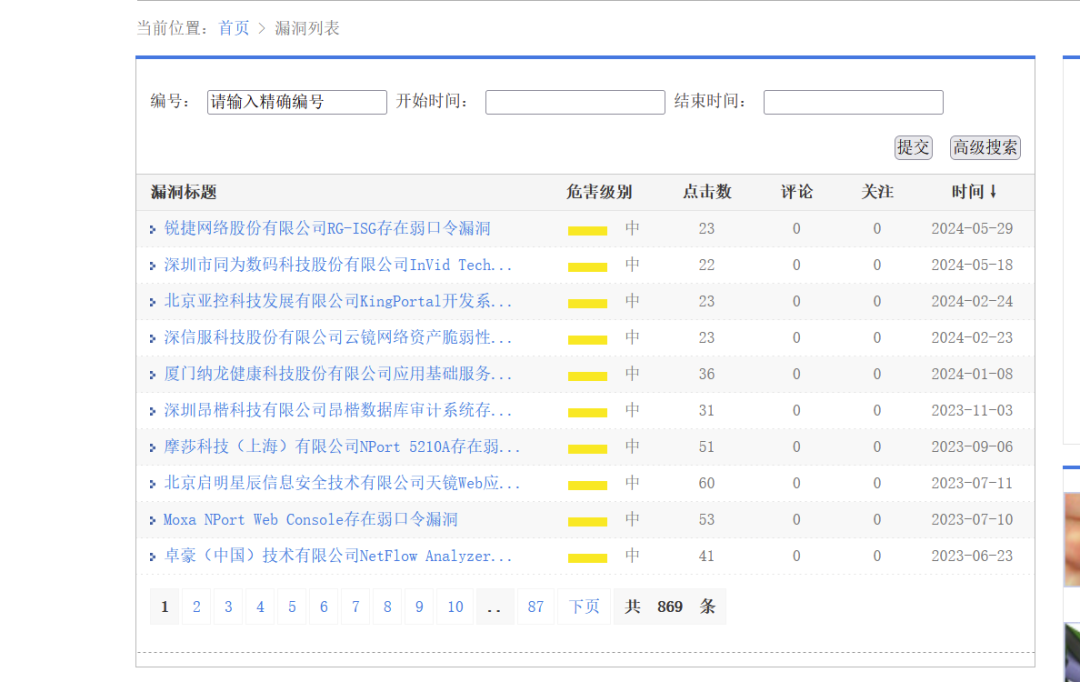Viewport: 1080px width, 682px height.
Task: Click the yellow severity bar in 卓豪 row
Action: (588, 558)
